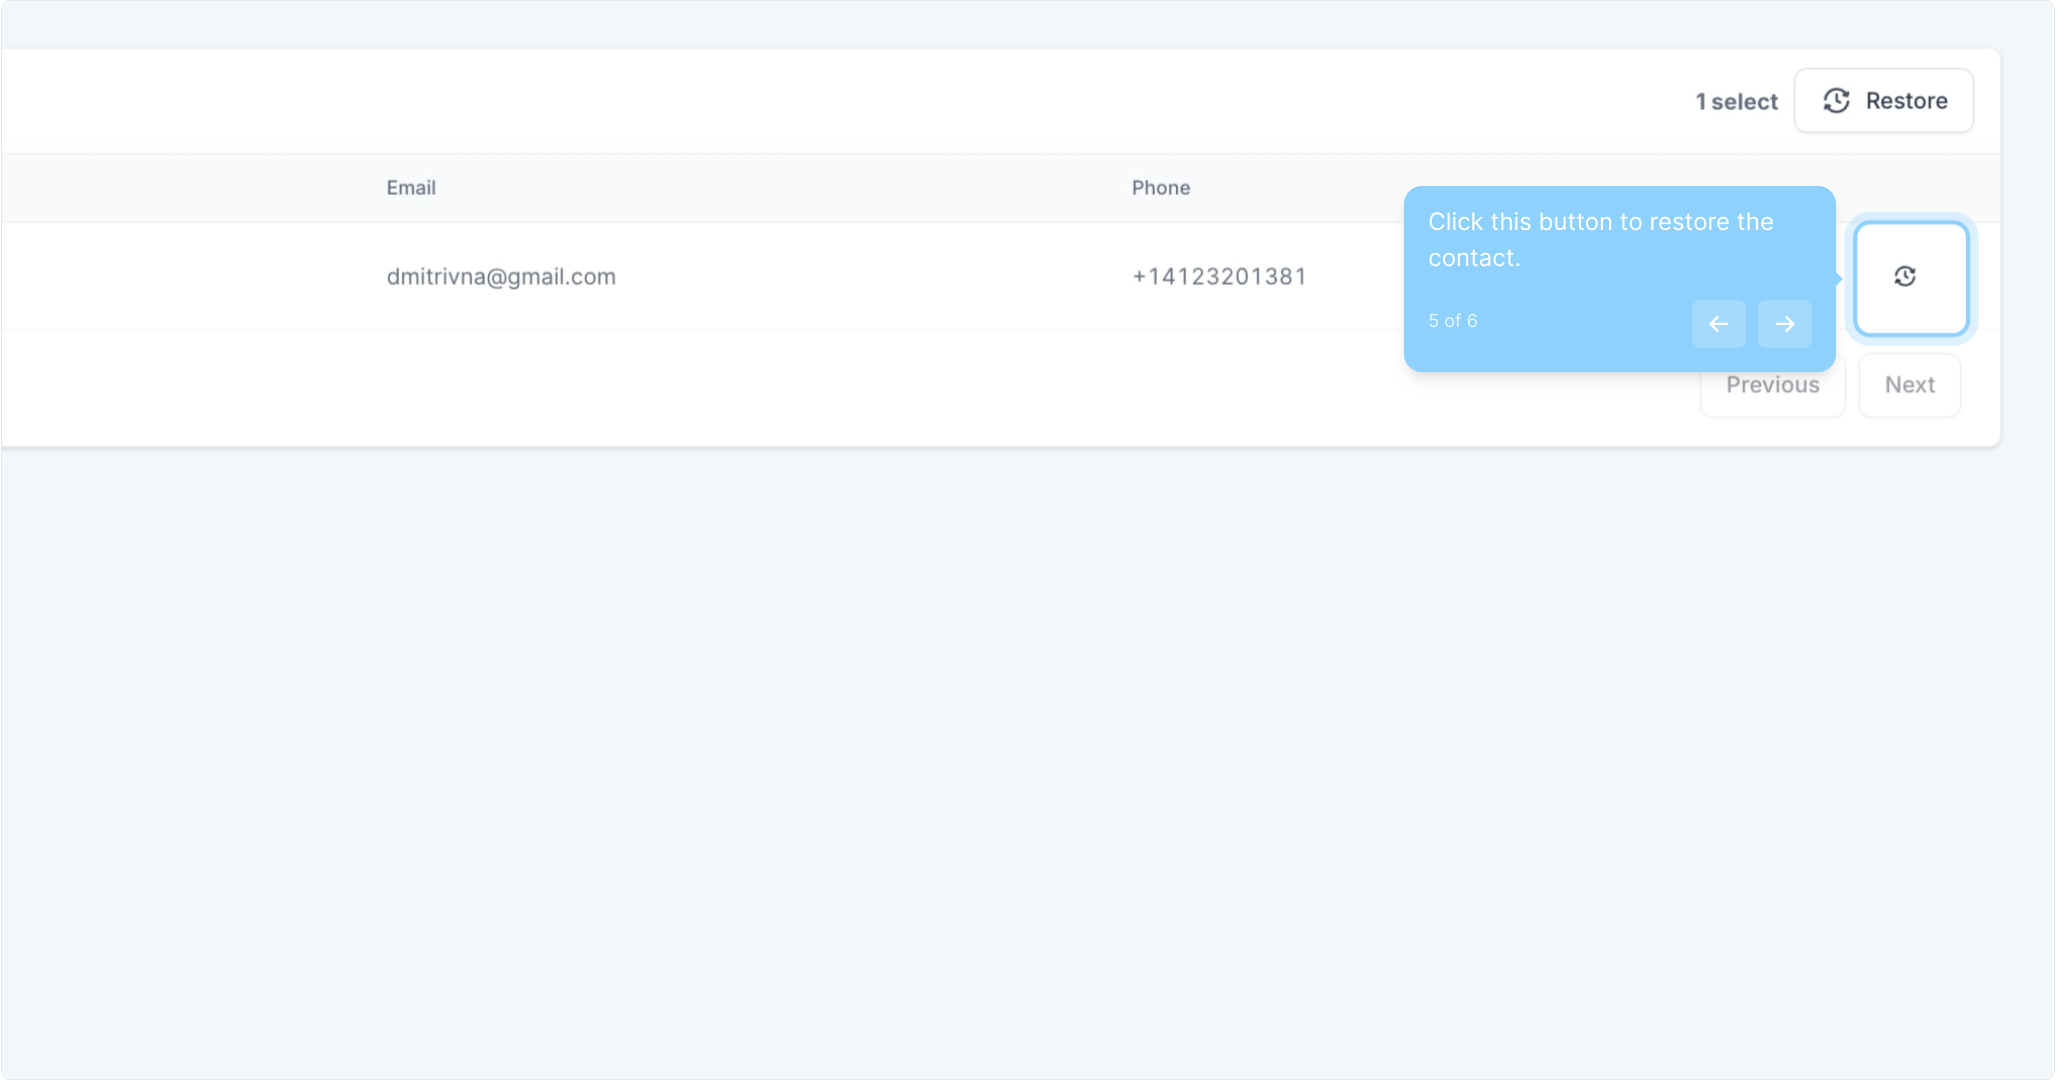The image size is (2056, 1080).
Task: Click the circular-arrows icon inside top Restore button
Action: tap(1836, 101)
